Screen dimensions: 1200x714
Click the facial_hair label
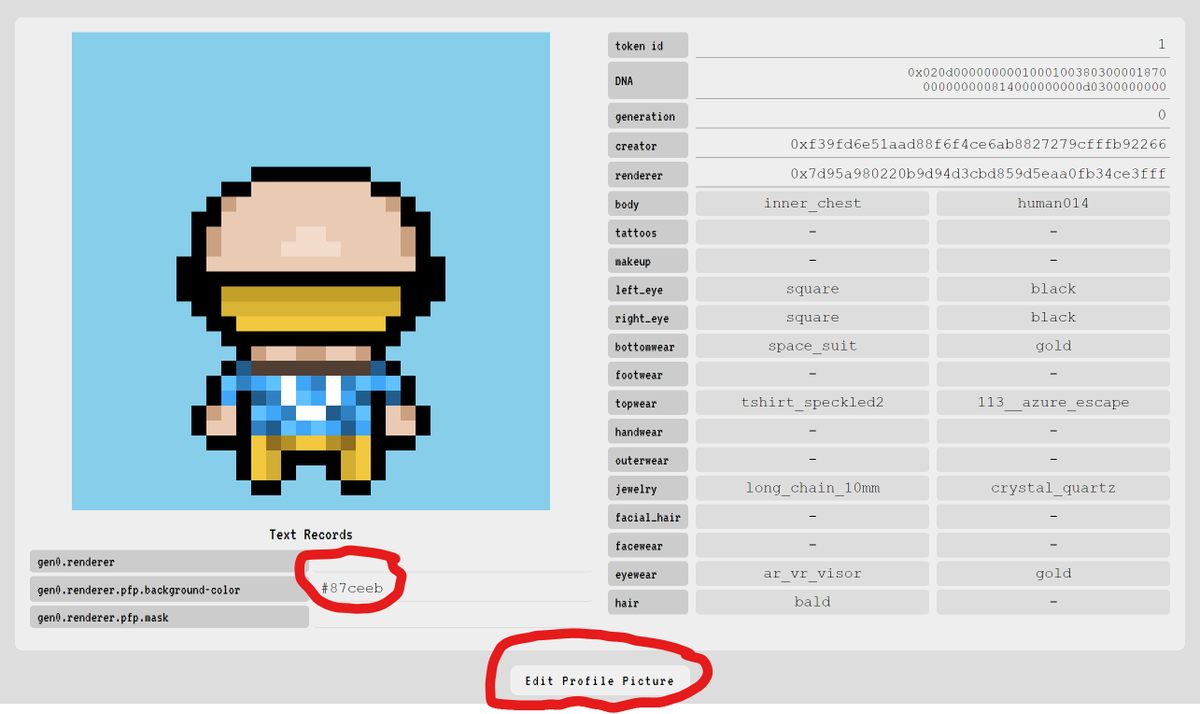(x=648, y=518)
